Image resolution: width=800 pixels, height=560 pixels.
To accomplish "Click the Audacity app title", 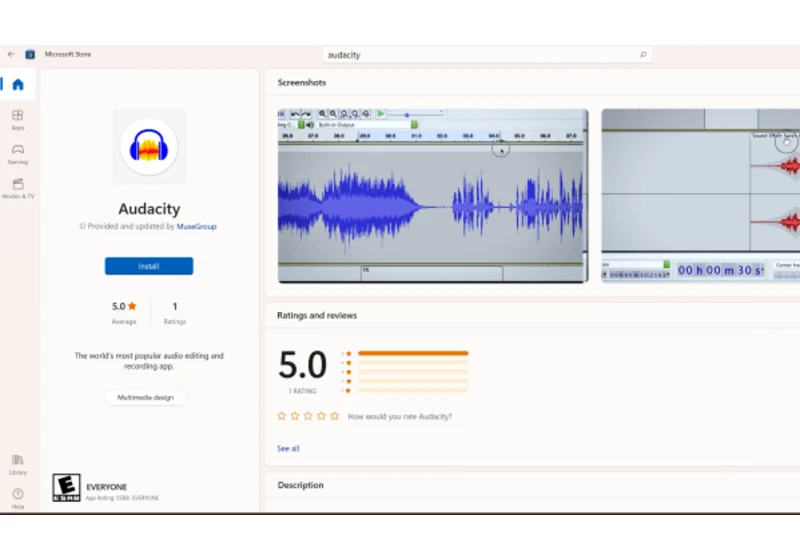I will [x=149, y=209].
